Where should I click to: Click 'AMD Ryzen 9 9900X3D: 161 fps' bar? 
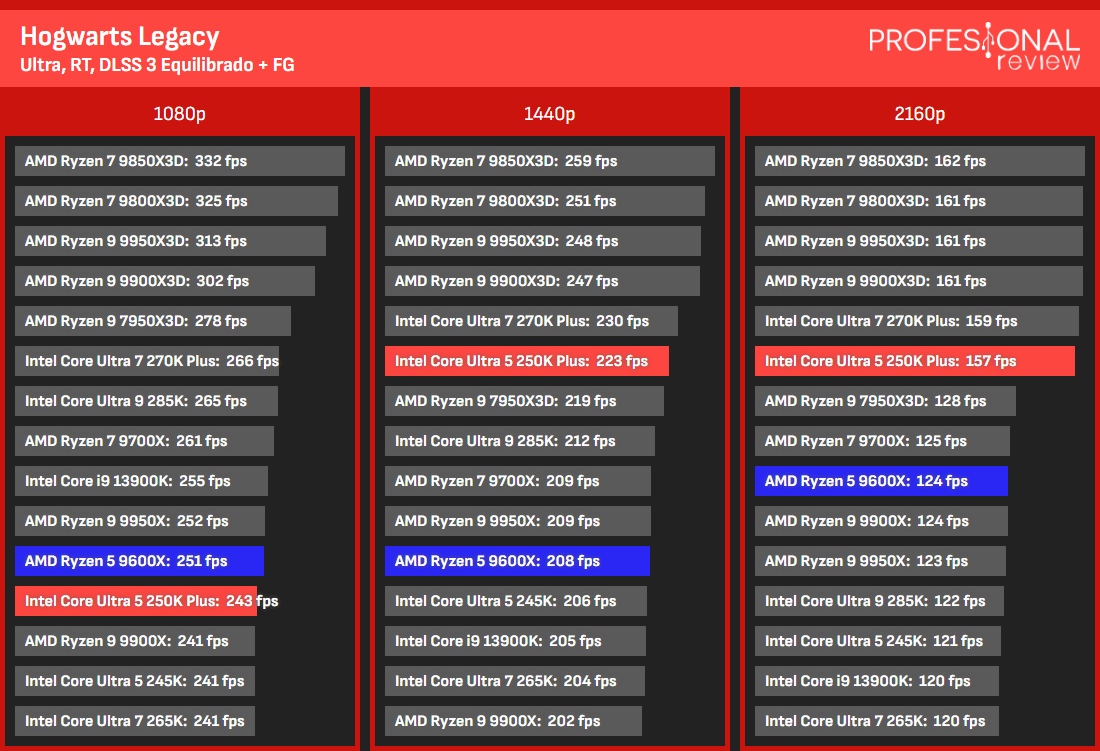click(919, 281)
